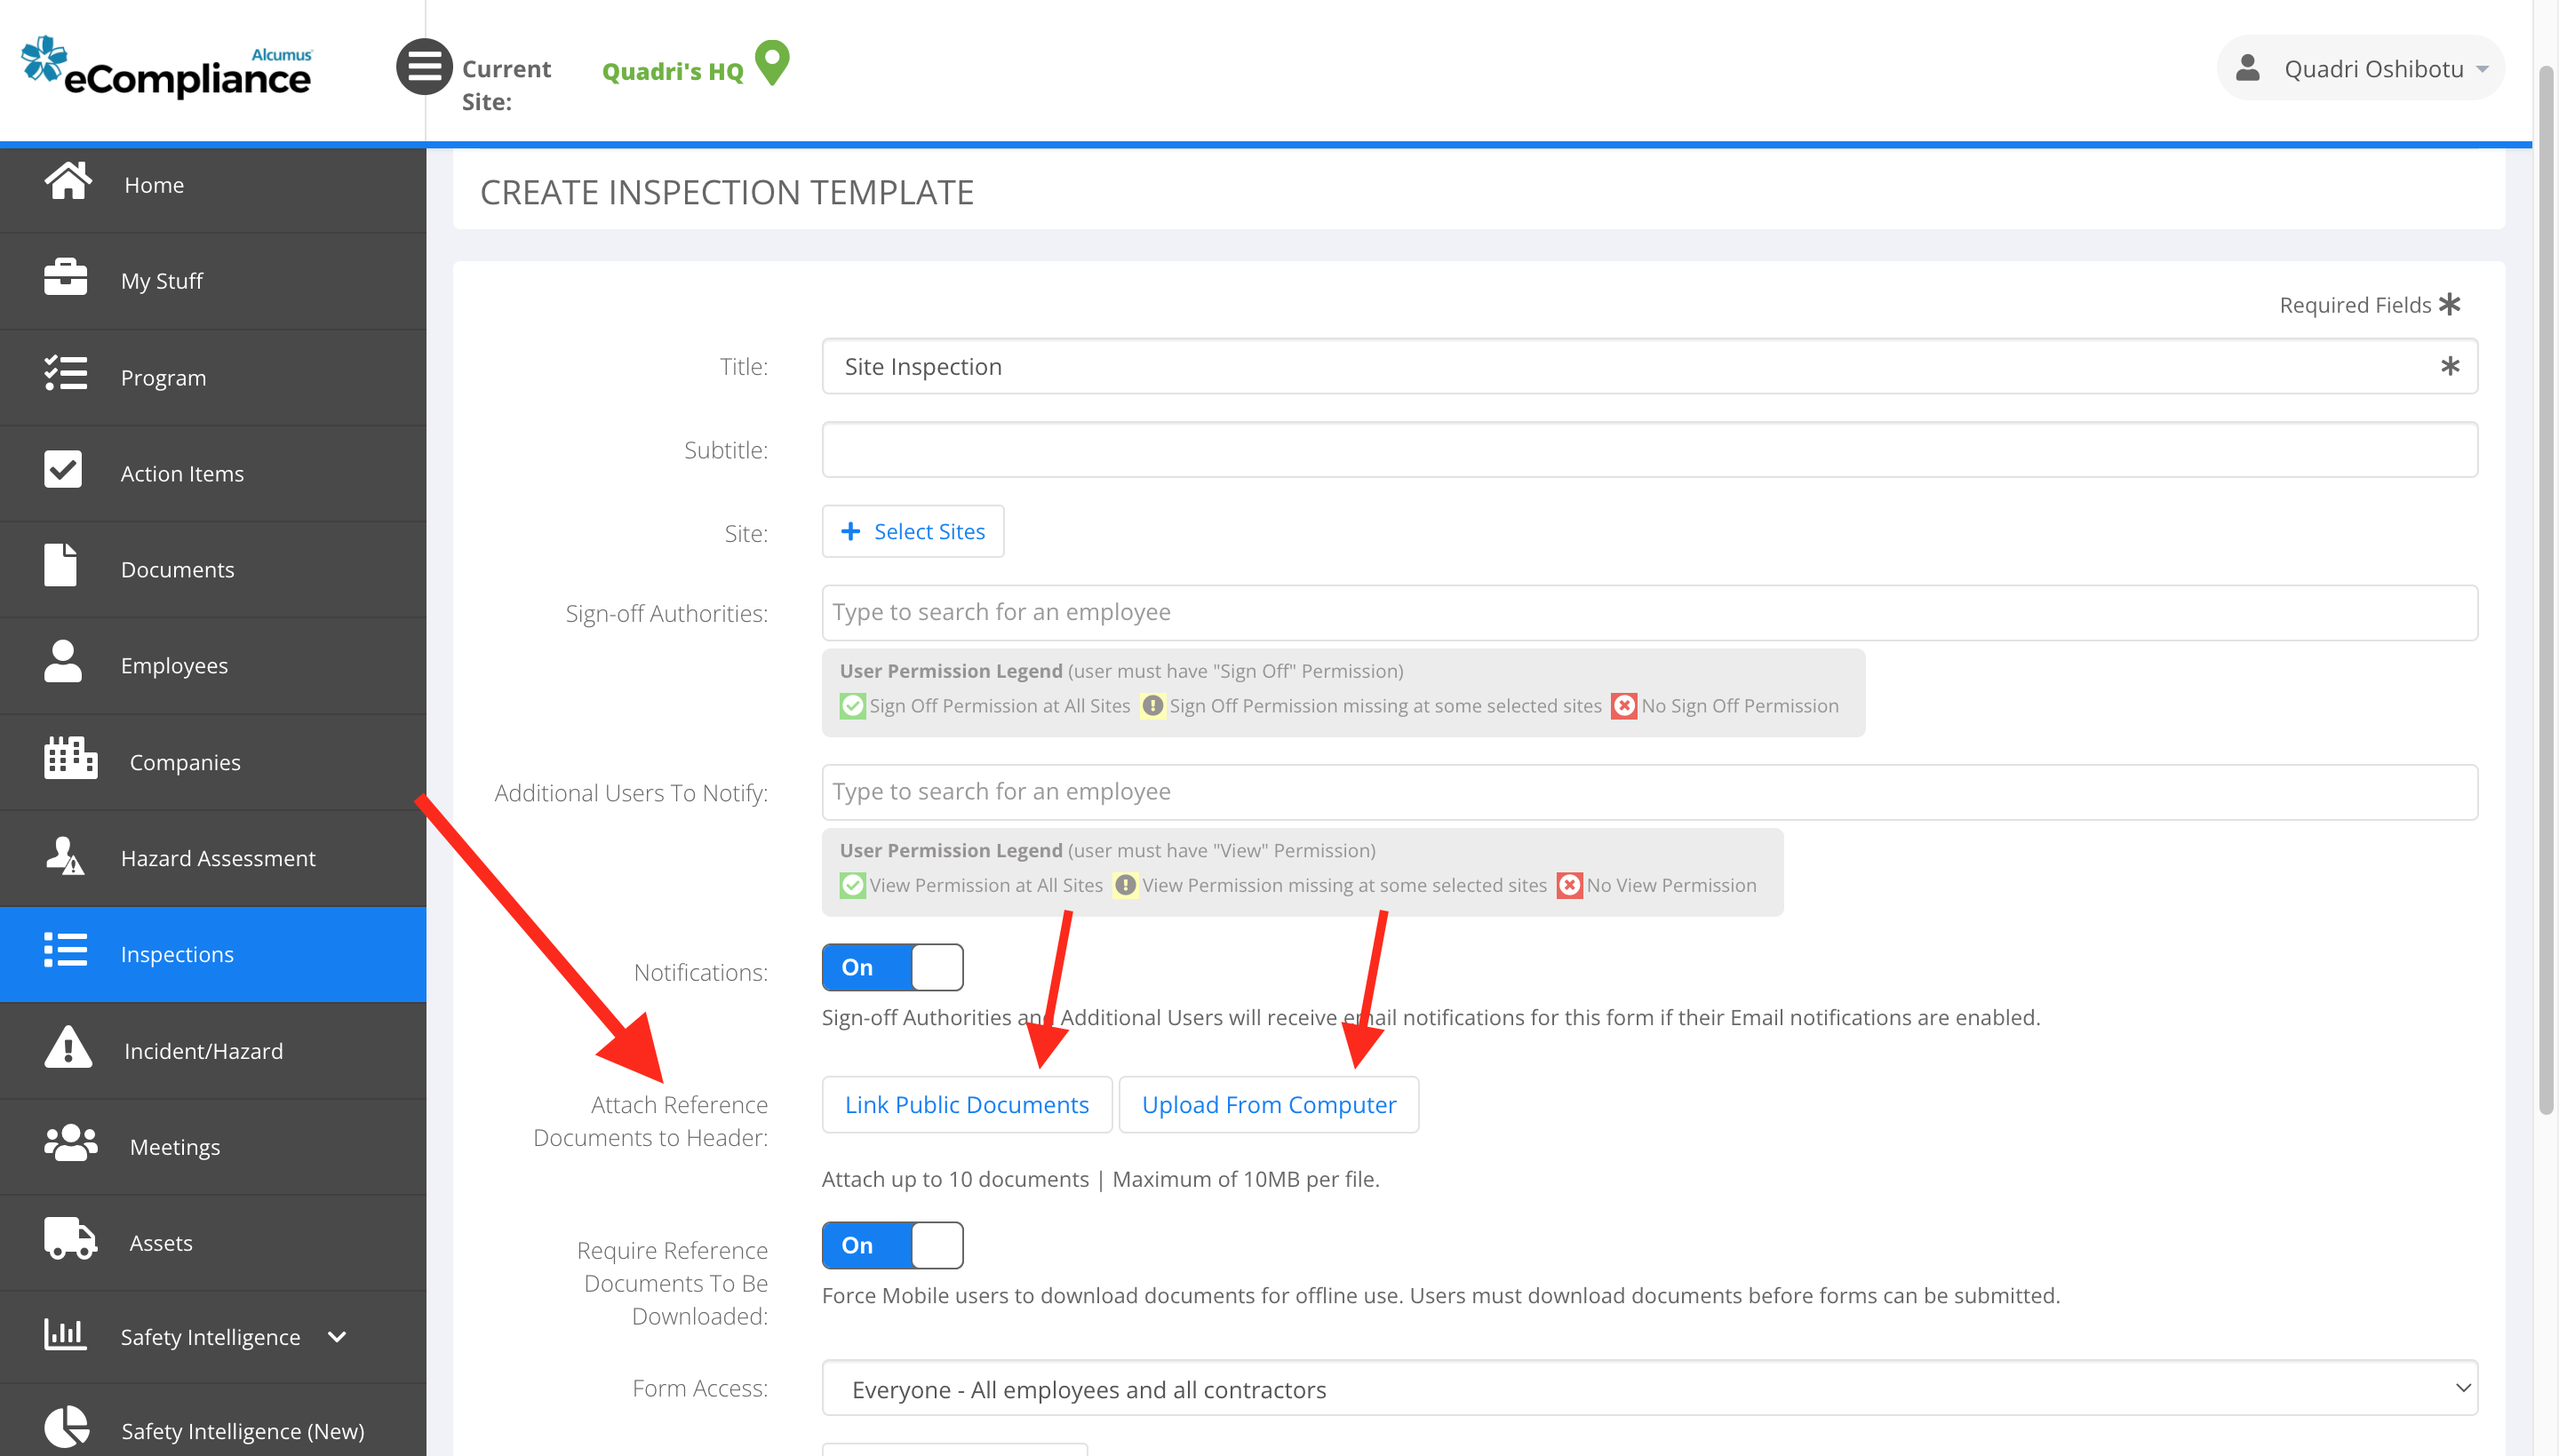Click the Hazard Assessment shield icon
Image resolution: width=2559 pixels, height=1456 pixels.
[x=65, y=855]
